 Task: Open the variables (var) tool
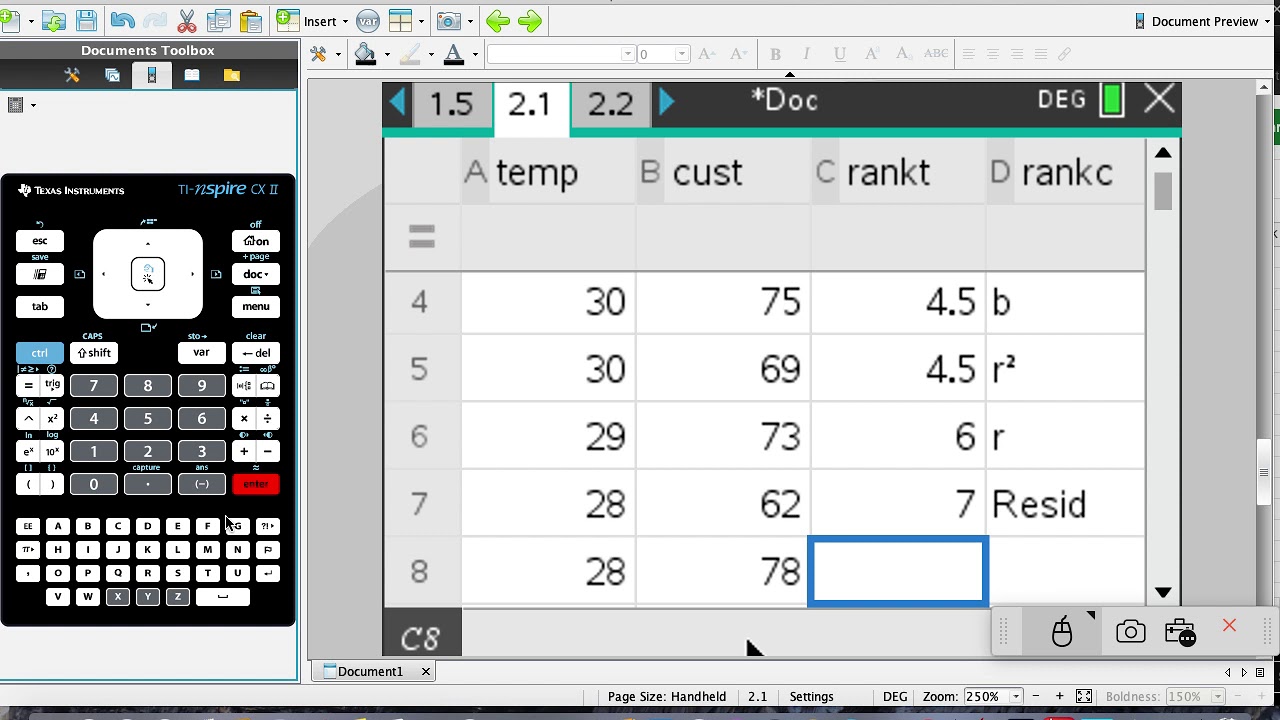click(x=368, y=21)
